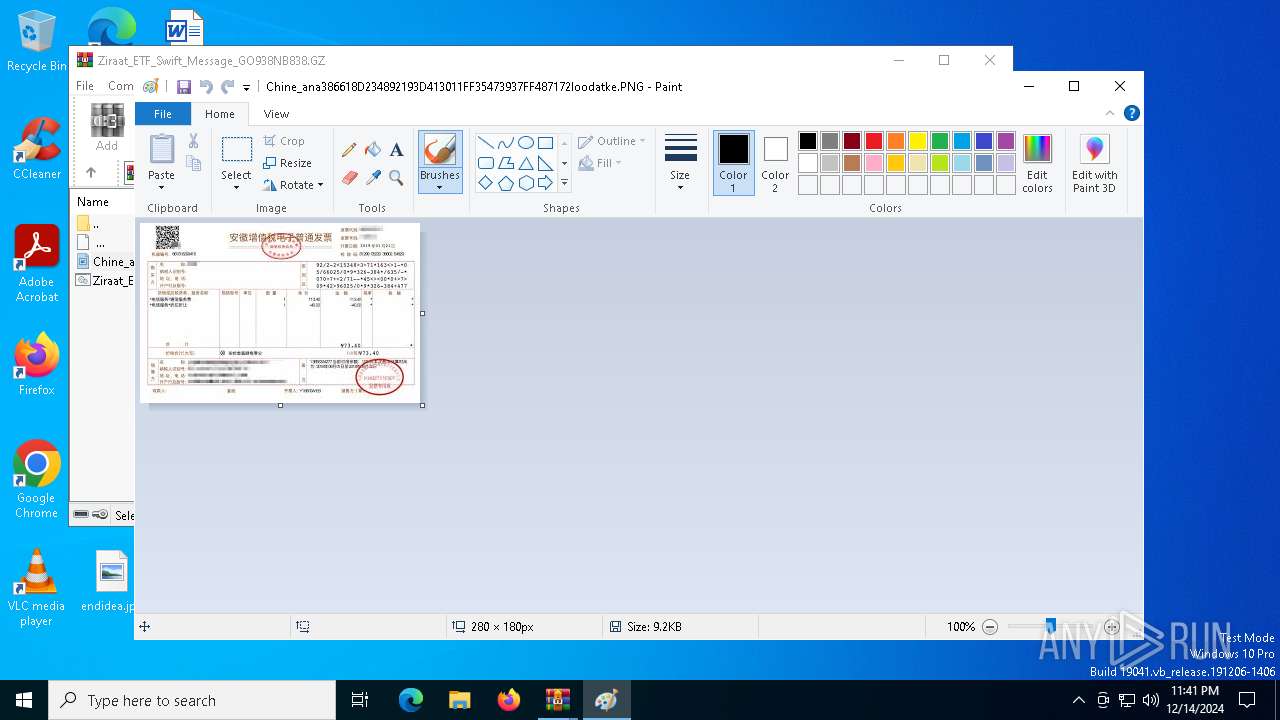Click Edit with Paint 3D
Image resolution: width=1280 pixels, height=720 pixels.
coord(1095,164)
